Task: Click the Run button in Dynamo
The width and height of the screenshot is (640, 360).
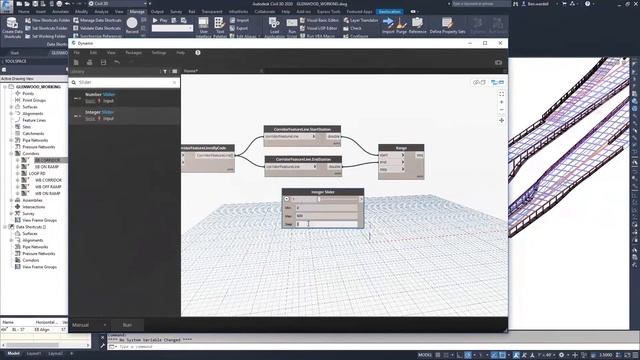Action: pyautogui.click(x=127, y=325)
